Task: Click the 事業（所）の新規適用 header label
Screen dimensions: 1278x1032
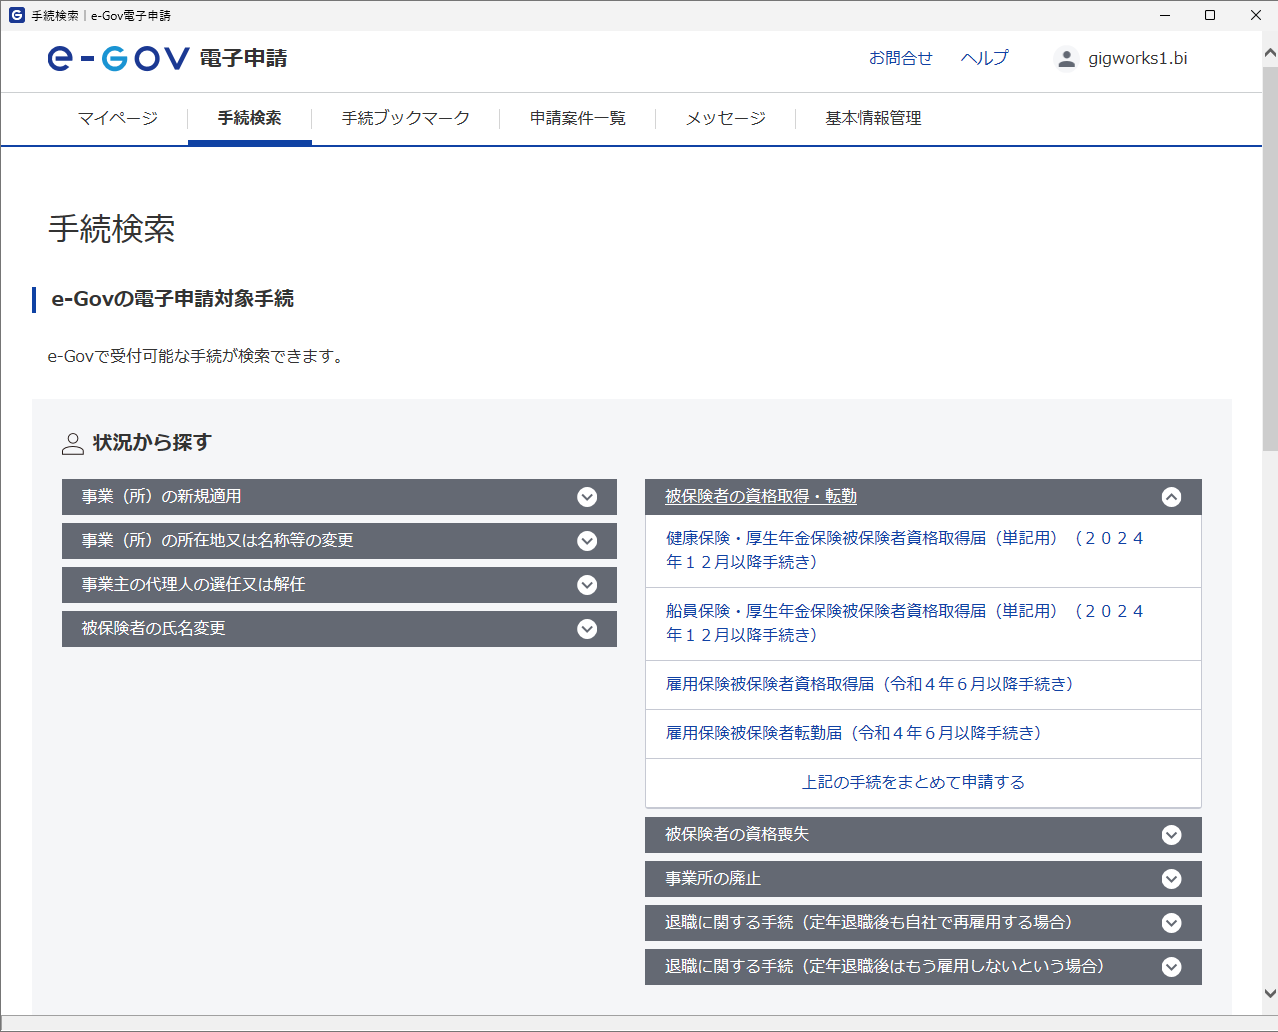Action: pyautogui.click(x=161, y=496)
